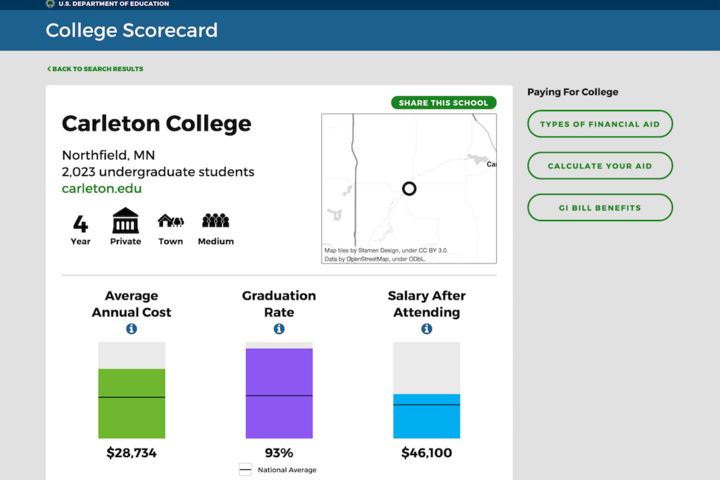Open Types of Financial Aid
The image size is (720, 480).
tap(600, 124)
